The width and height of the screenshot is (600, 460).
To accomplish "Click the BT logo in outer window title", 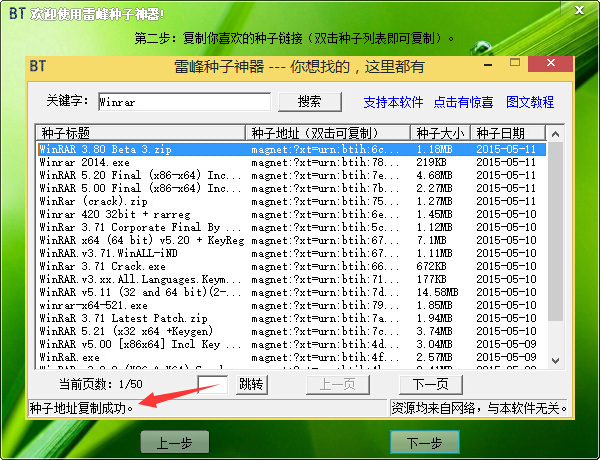I will [x=17, y=14].
